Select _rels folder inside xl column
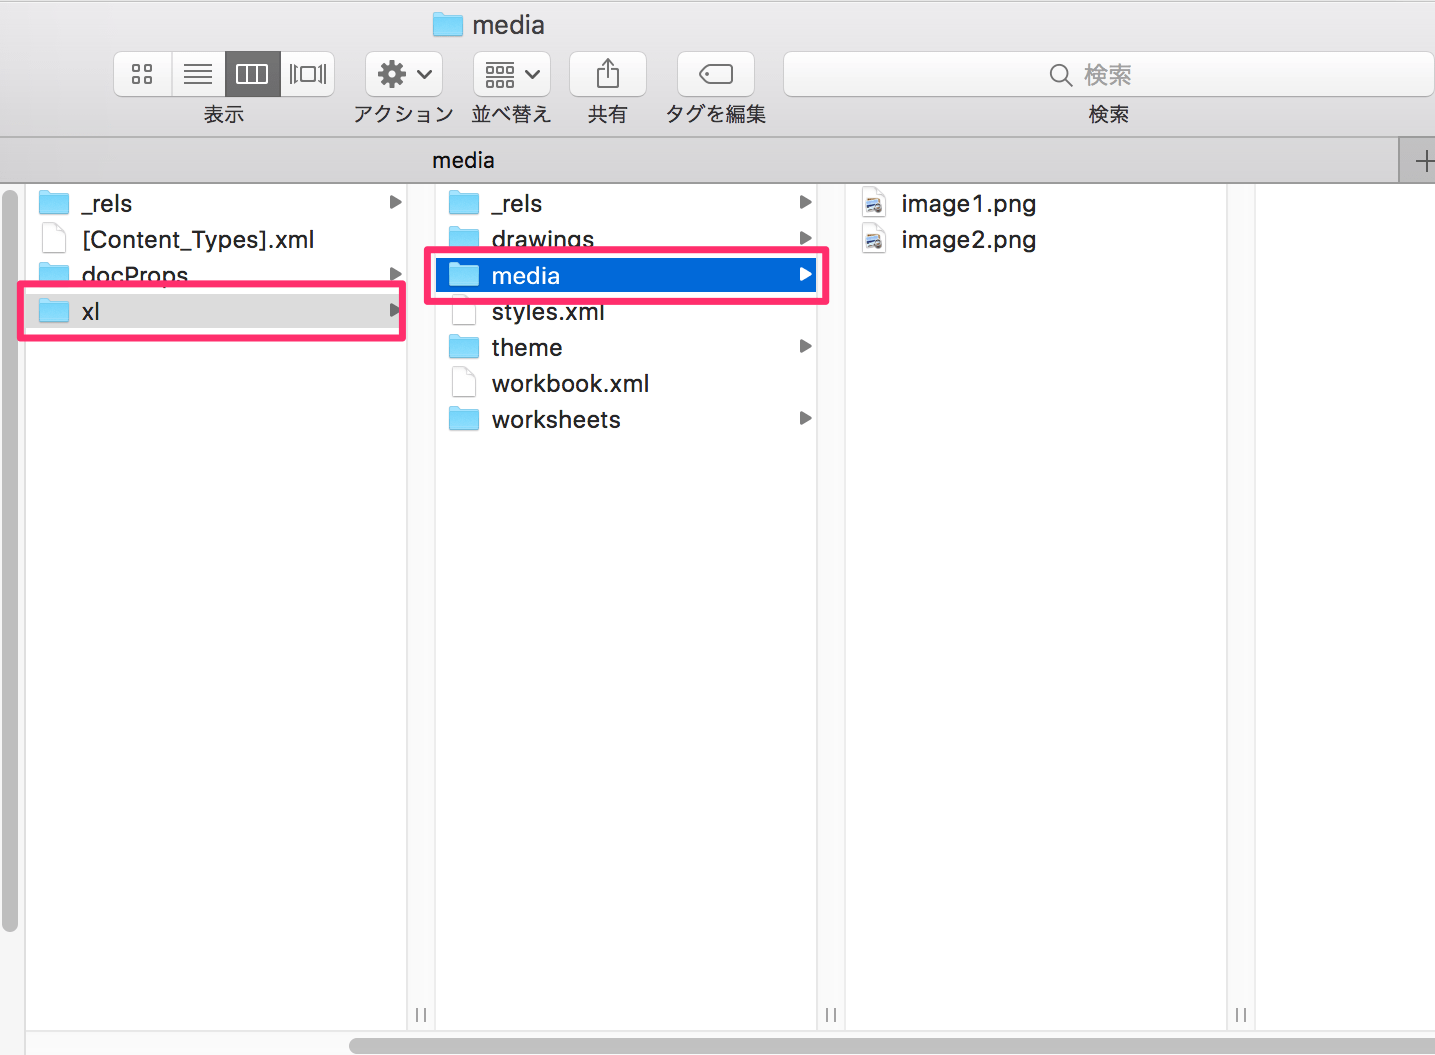 626,203
